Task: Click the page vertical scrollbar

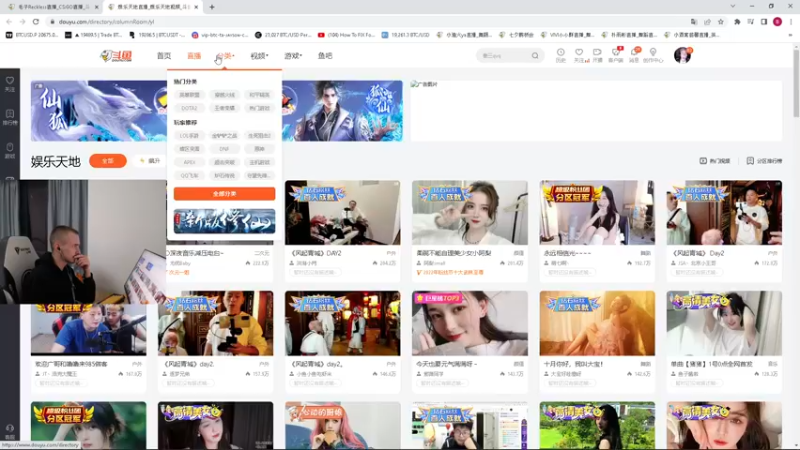Action: point(796,82)
